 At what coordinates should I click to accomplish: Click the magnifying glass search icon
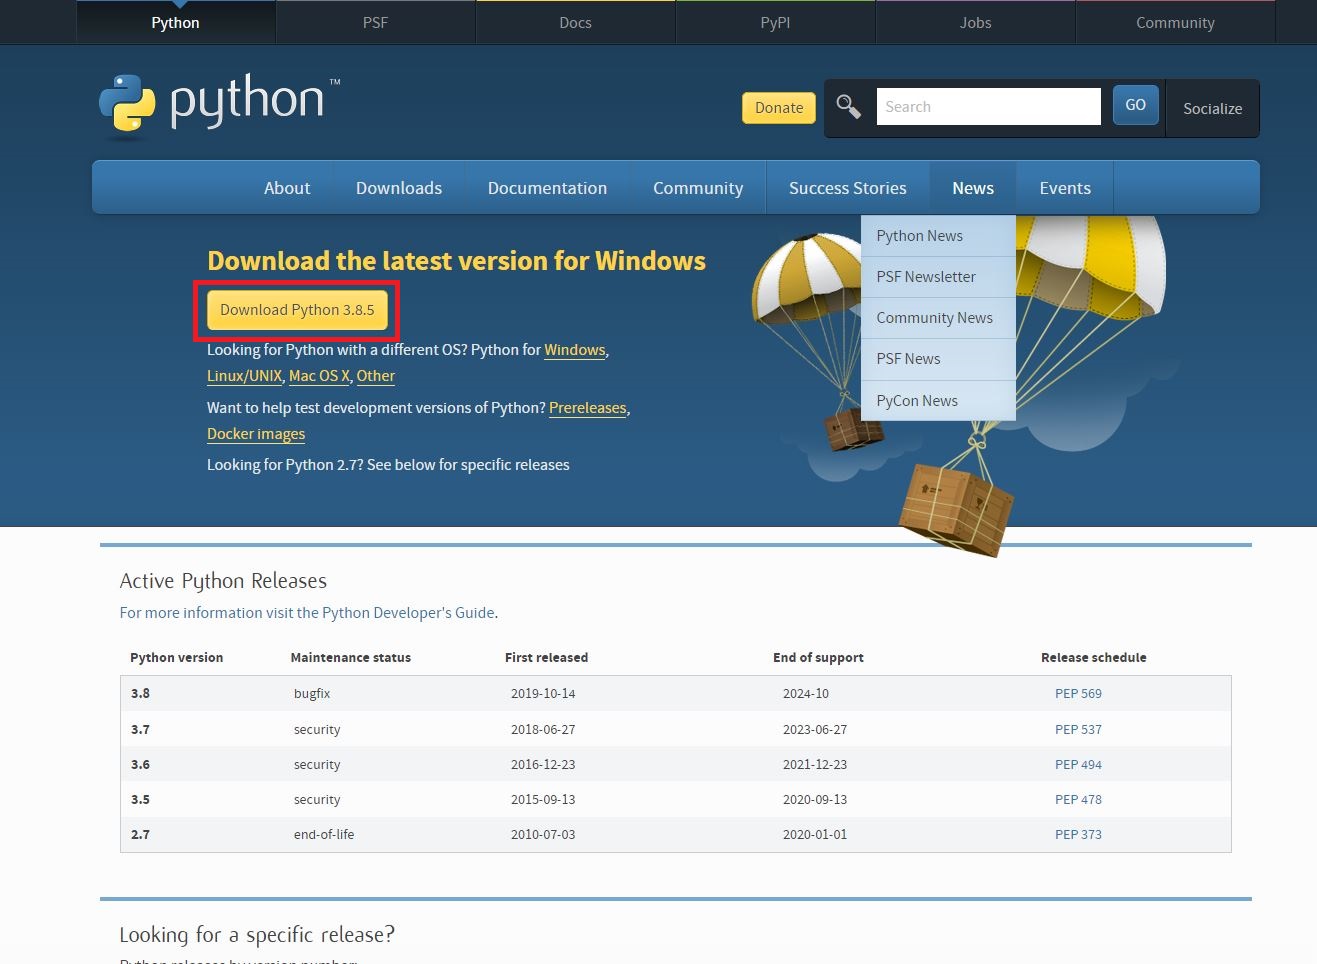tap(848, 106)
